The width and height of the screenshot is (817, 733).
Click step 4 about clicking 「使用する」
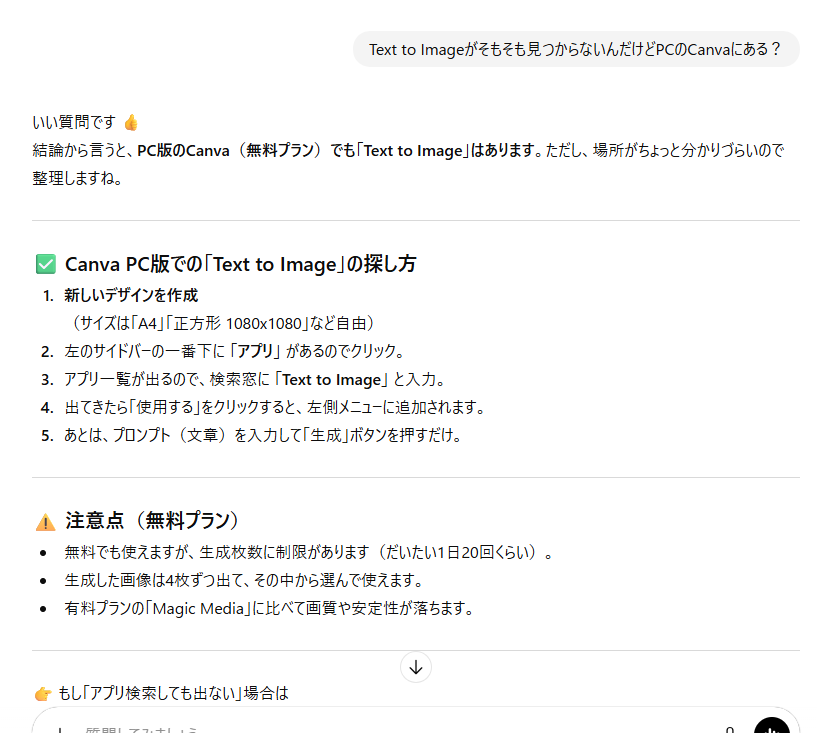(274, 407)
